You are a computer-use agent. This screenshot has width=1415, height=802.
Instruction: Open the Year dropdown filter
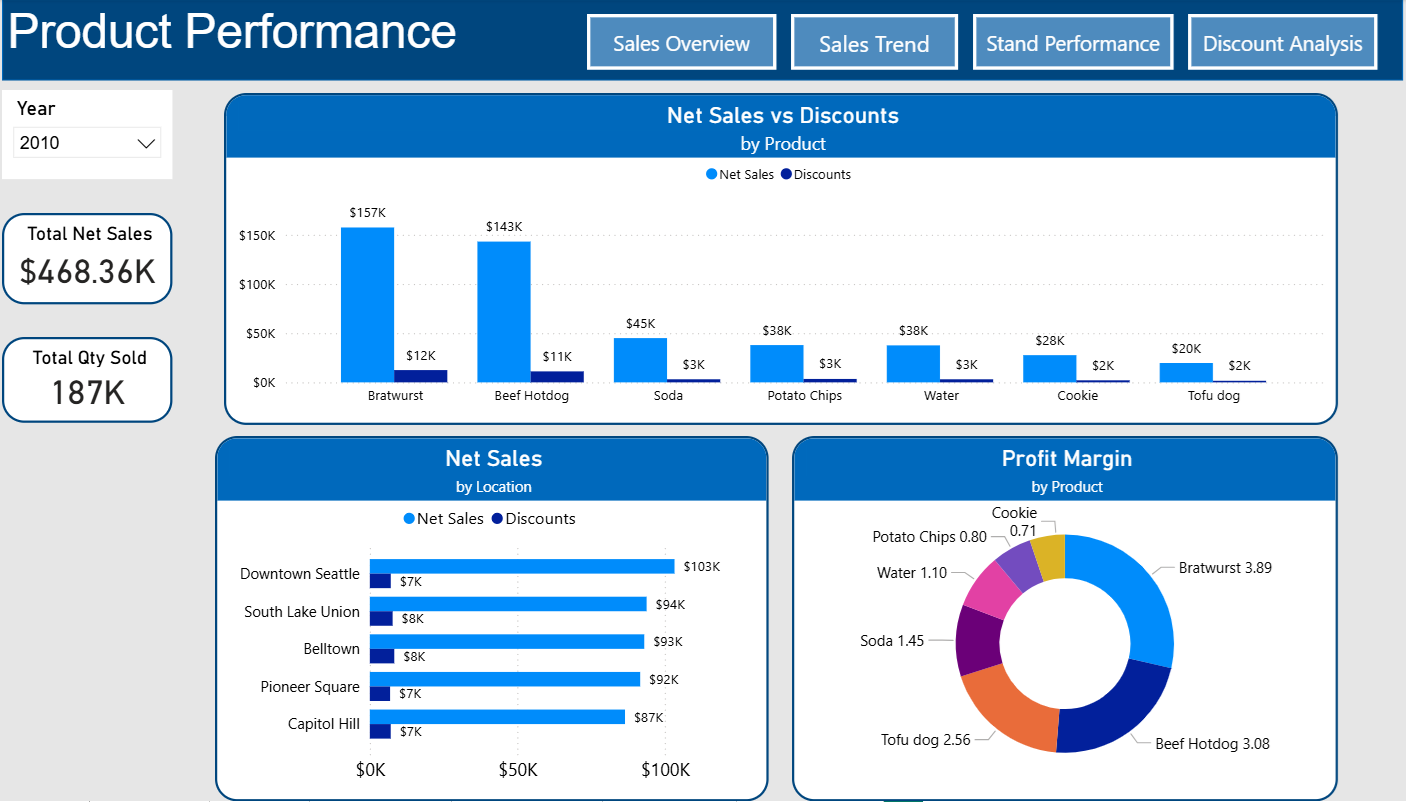click(x=145, y=142)
